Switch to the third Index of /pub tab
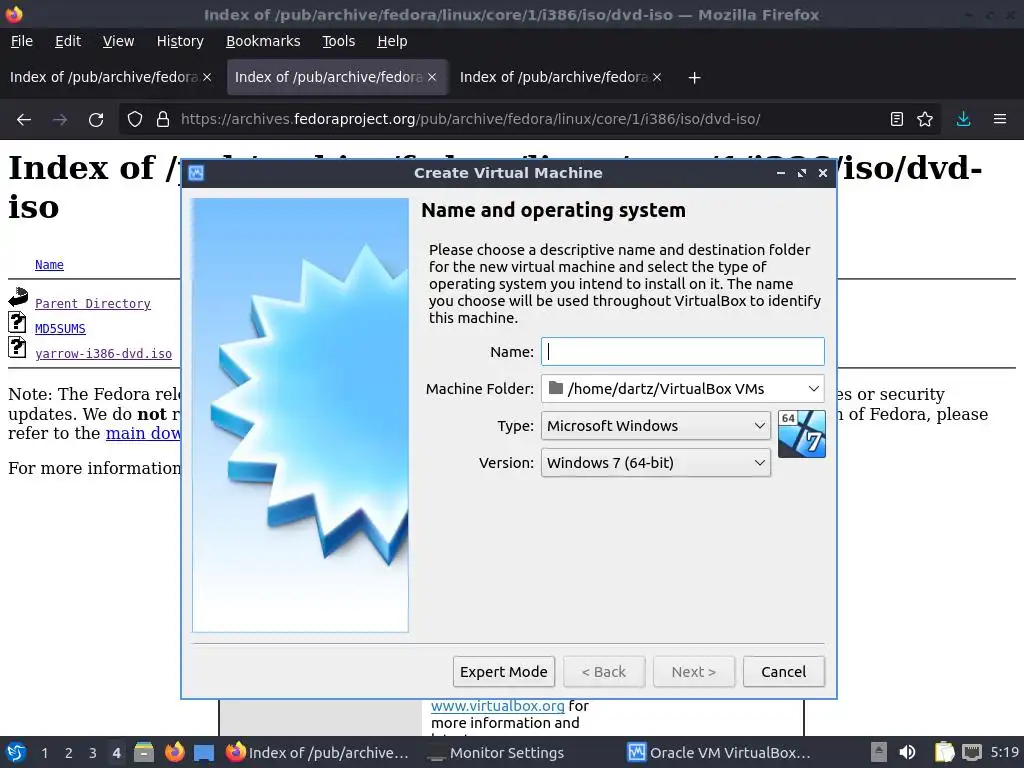1024x768 pixels. click(554, 77)
